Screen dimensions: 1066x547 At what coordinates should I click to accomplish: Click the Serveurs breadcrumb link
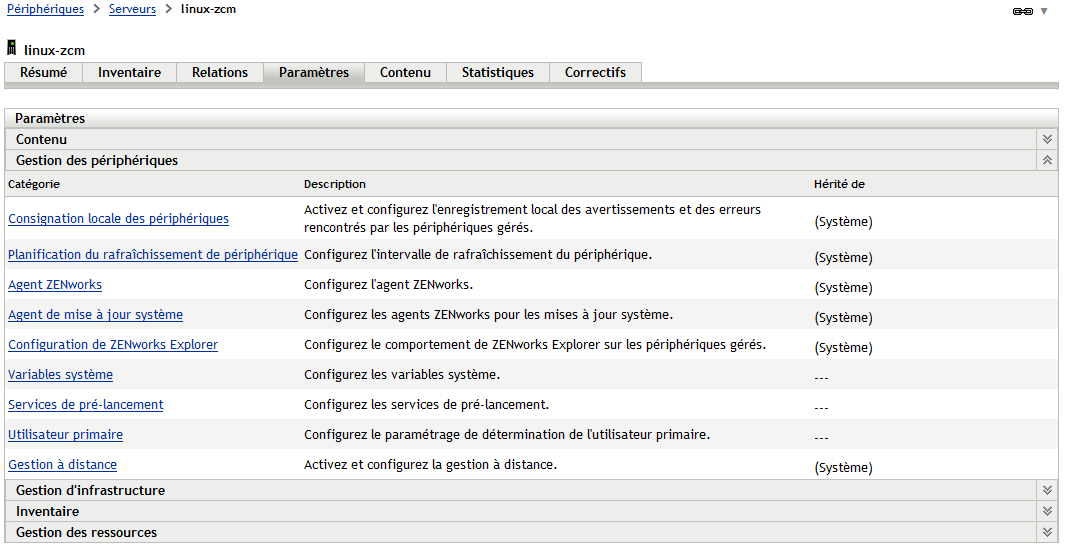pos(132,9)
